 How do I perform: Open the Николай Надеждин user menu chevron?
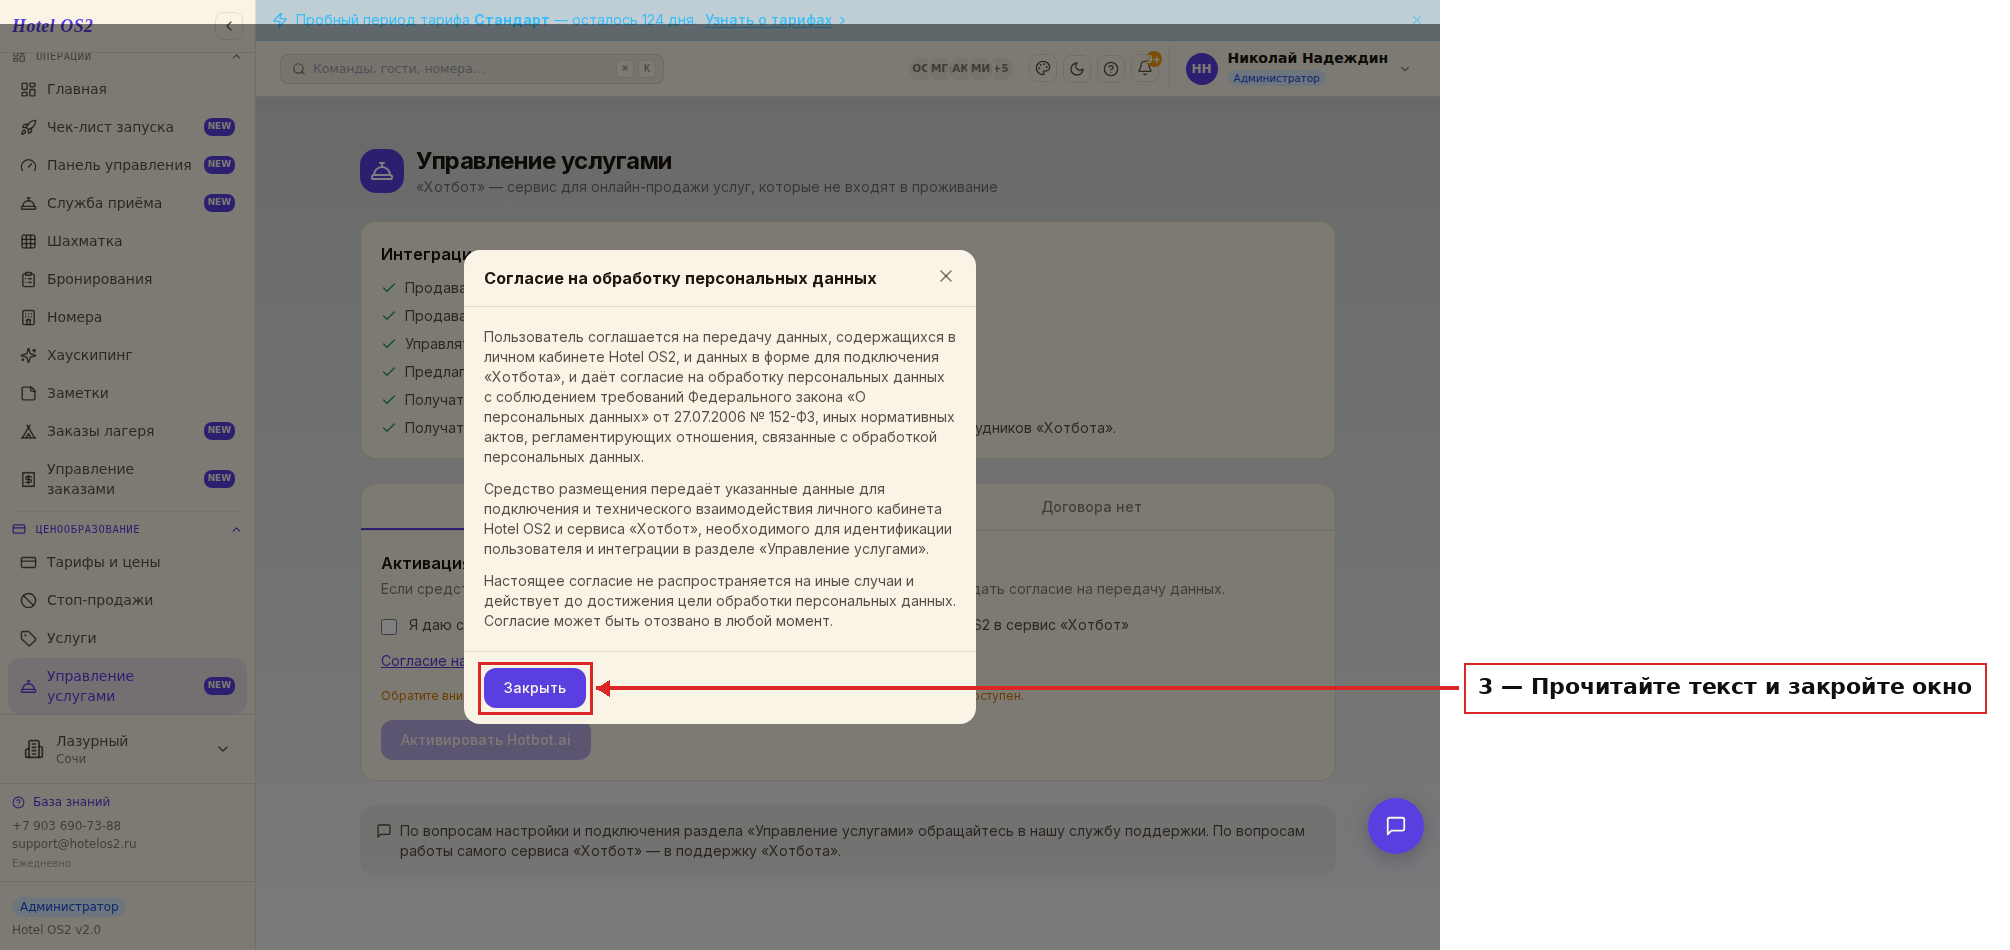[1405, 69]
